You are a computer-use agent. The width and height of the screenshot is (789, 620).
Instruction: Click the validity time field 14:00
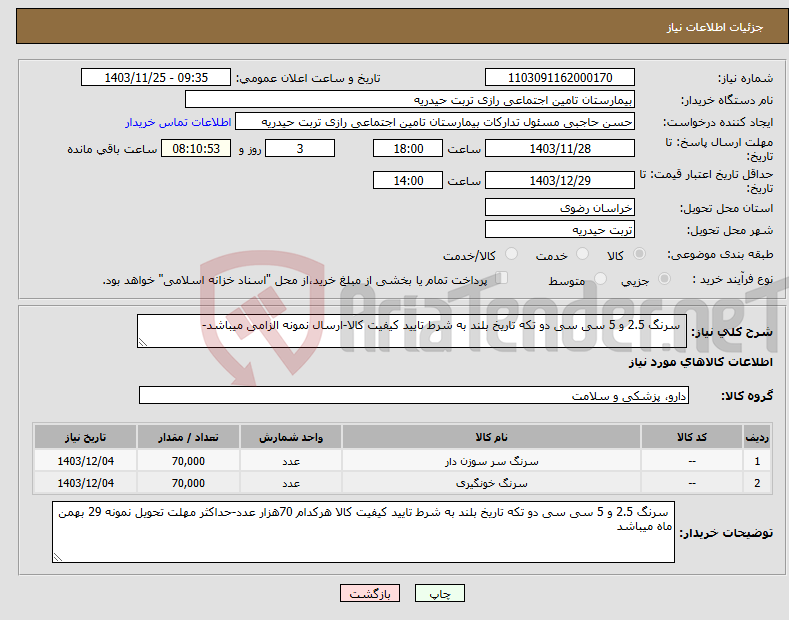pyautogui.click(x=408, y=180)
